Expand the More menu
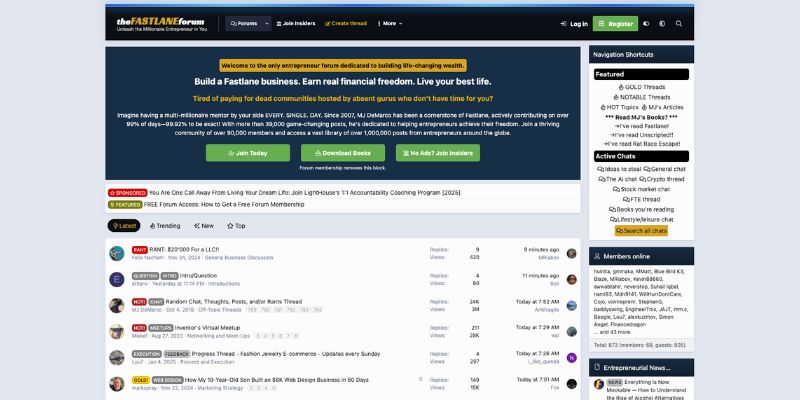Screen dimensions: 800x400 coord(390,23)
